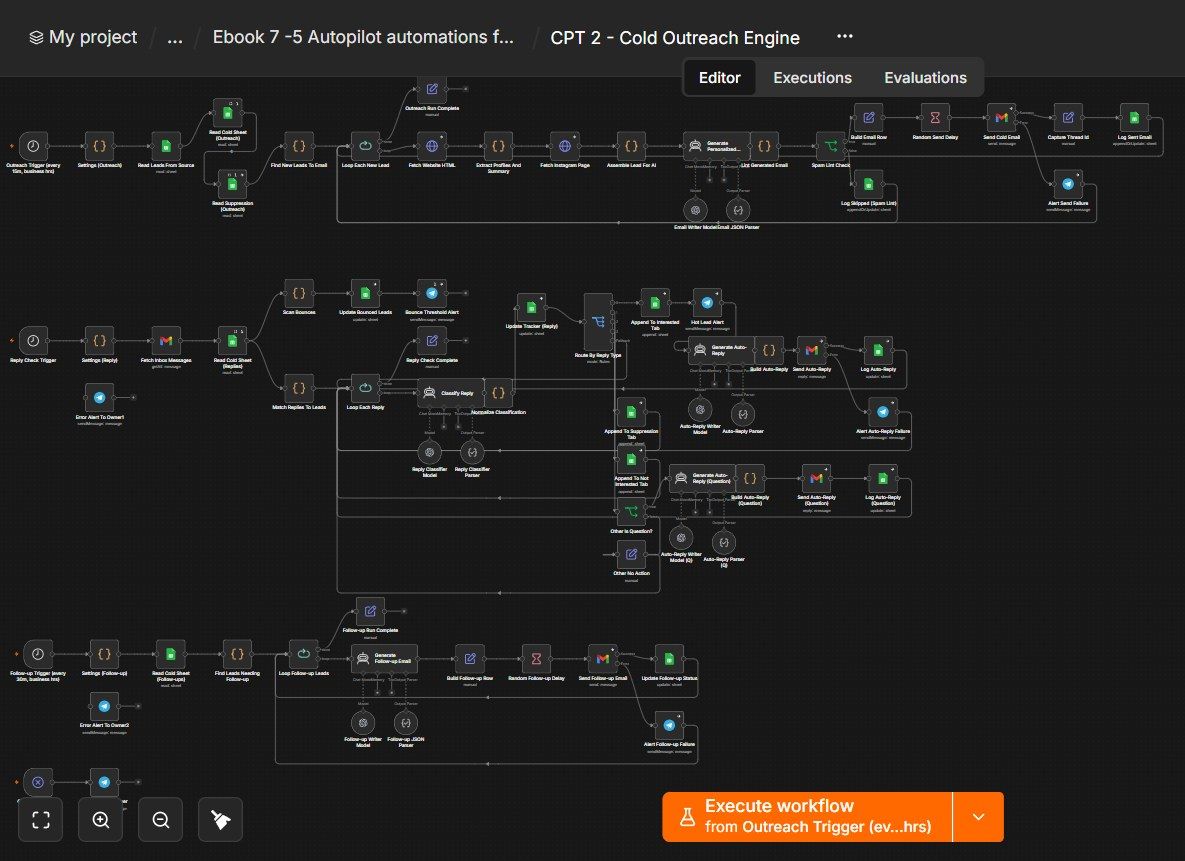Select the Other Is Question? if-node
The width and height of the screenshot is (1185, 861).
pos(631,512)
